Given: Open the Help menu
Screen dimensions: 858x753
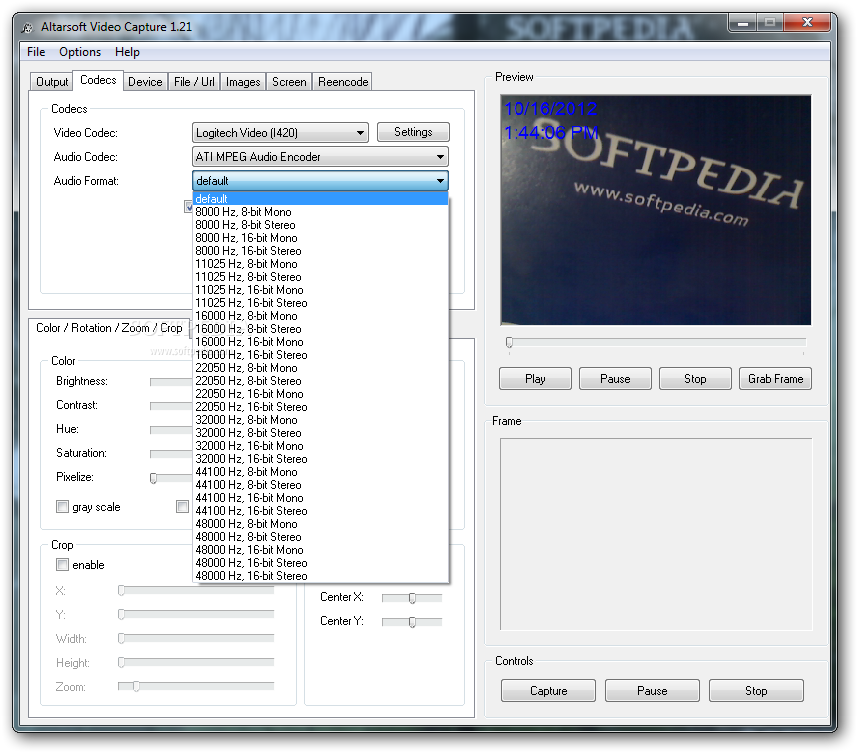Looking at the screenshot, I should (x=127, y=52).
